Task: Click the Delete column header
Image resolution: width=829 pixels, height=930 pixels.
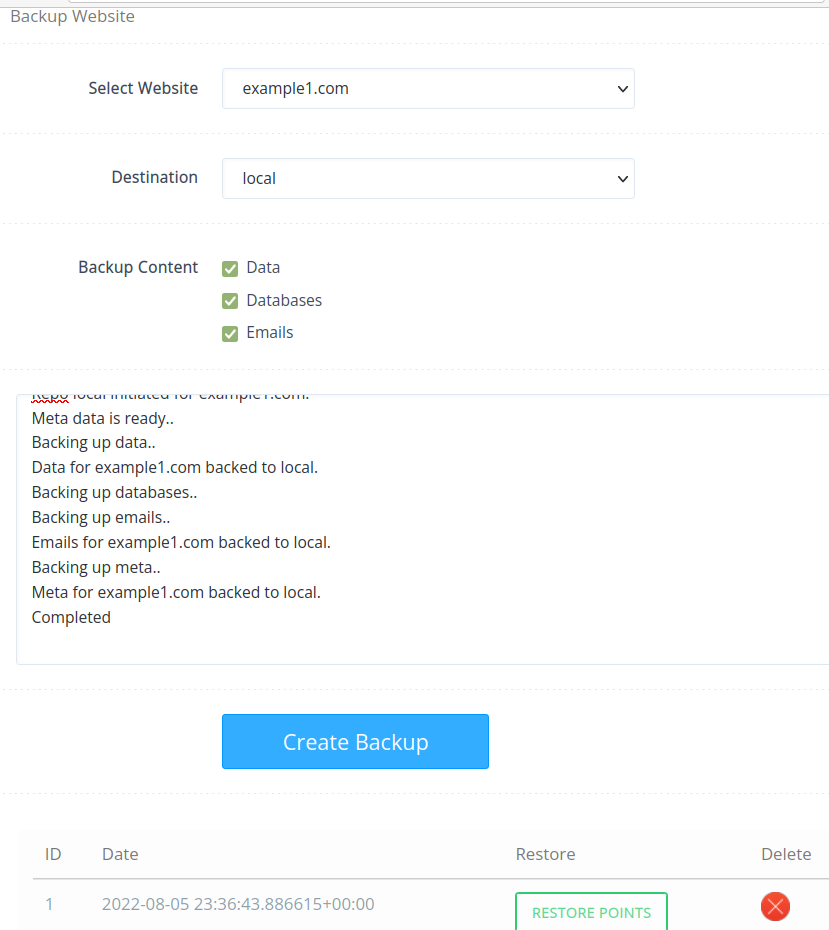Action: (x=786, y=854)
